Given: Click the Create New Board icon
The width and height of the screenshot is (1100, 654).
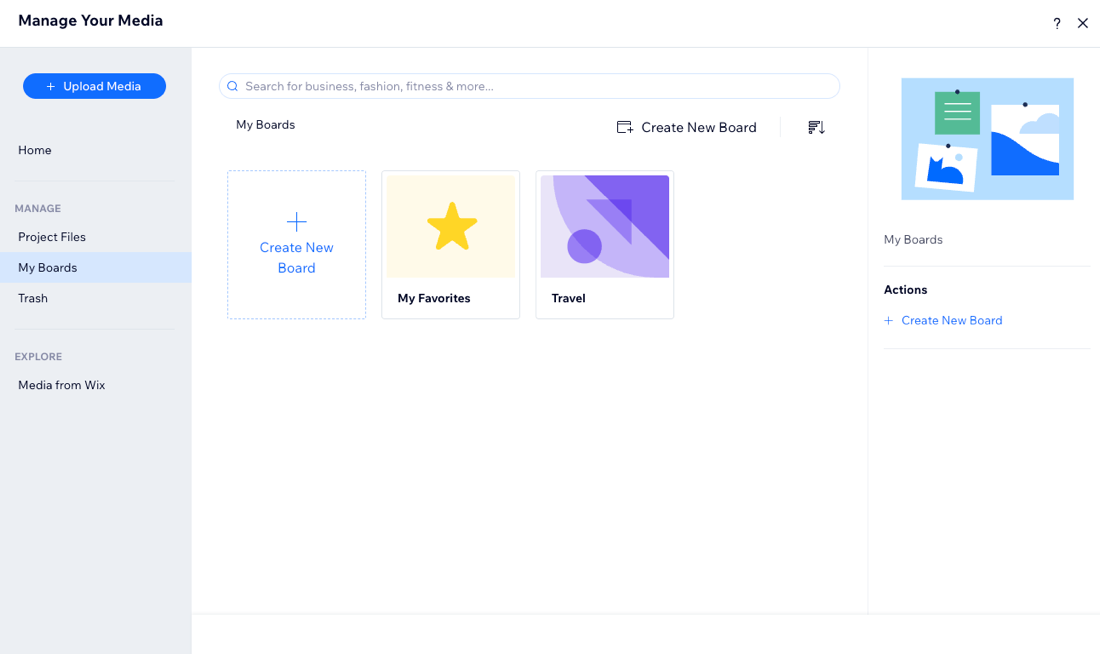Looking at the screenshot, I should click(624, 127).
